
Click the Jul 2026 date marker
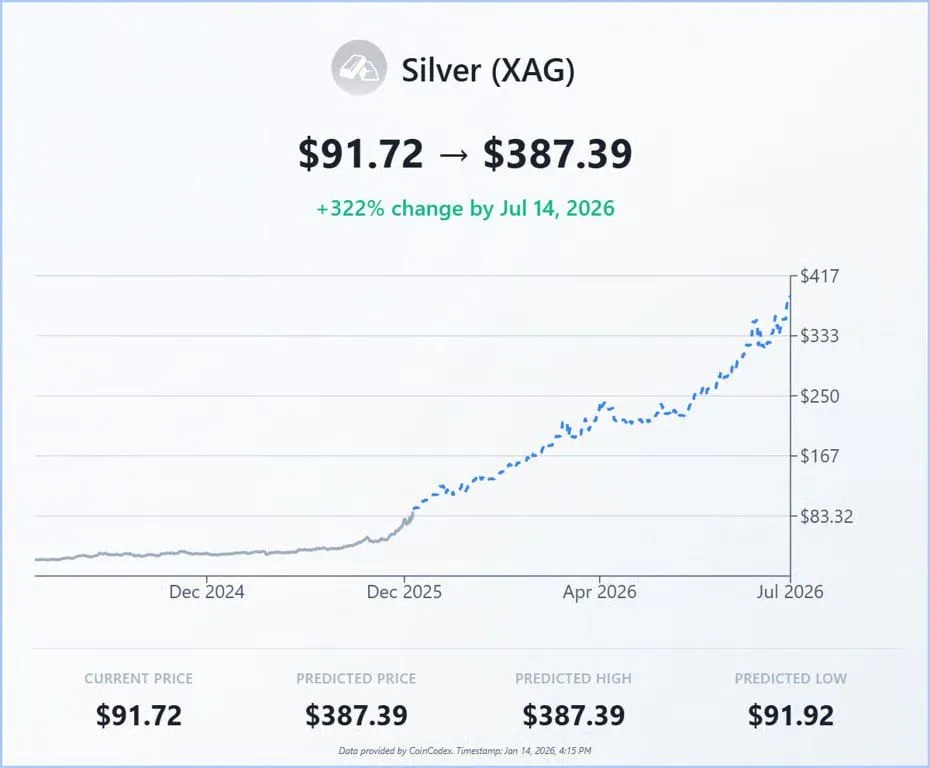pyautogui.click(x=790, y=592)
